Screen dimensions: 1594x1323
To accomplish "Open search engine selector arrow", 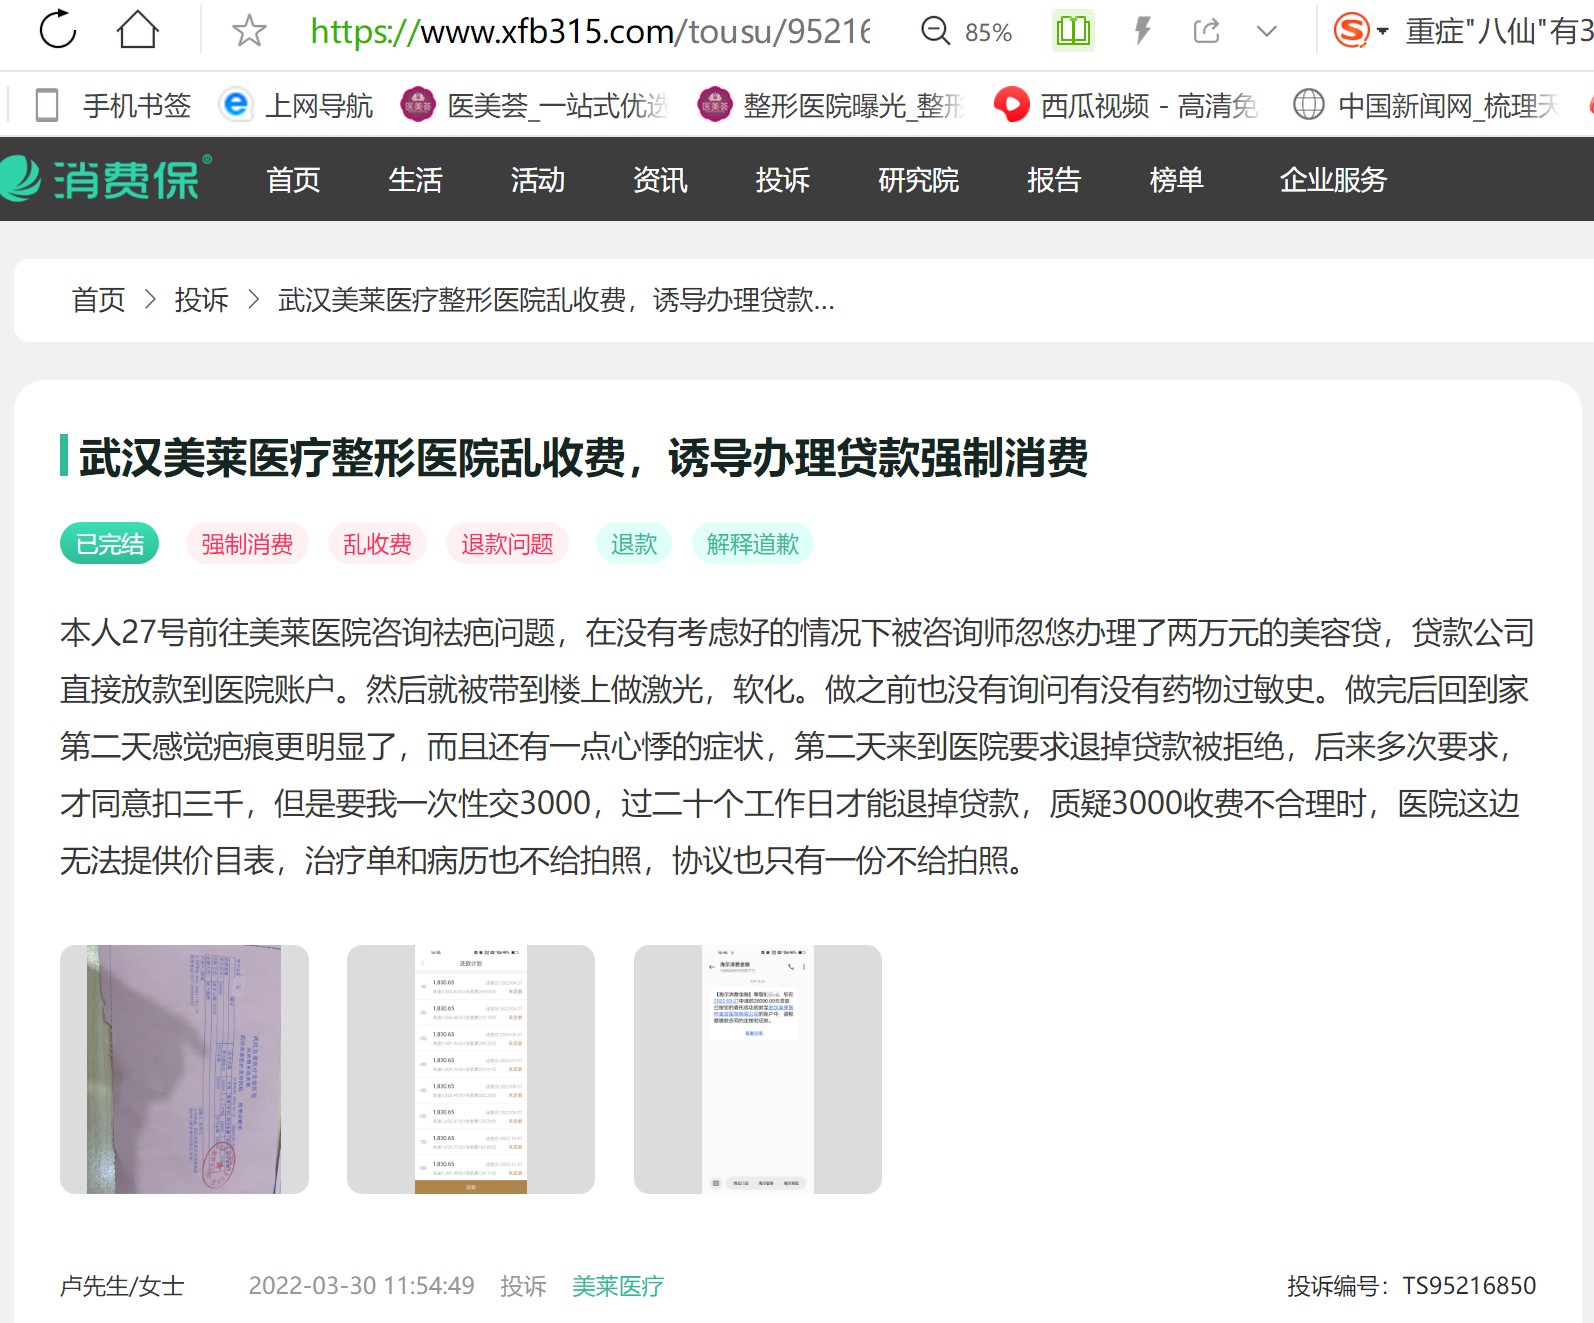I will pos(1383,32).
